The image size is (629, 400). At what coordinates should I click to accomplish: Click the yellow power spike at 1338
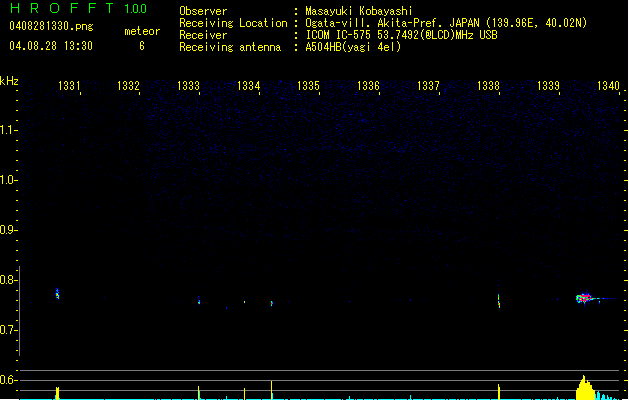[x=499, y=392]
